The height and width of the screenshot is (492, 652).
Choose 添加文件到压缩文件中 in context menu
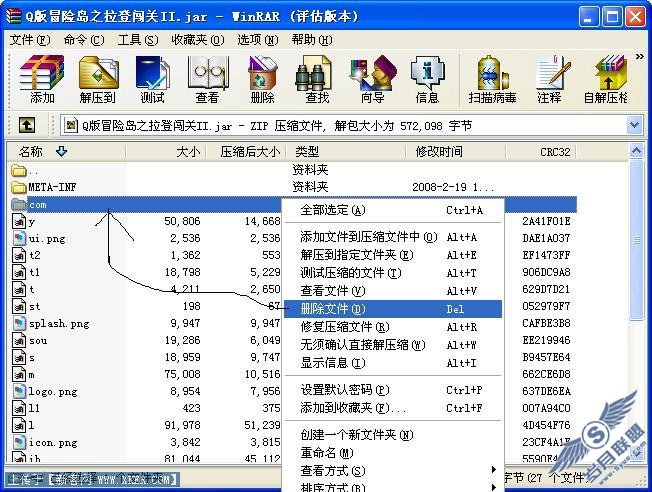[x=393, y=237]
